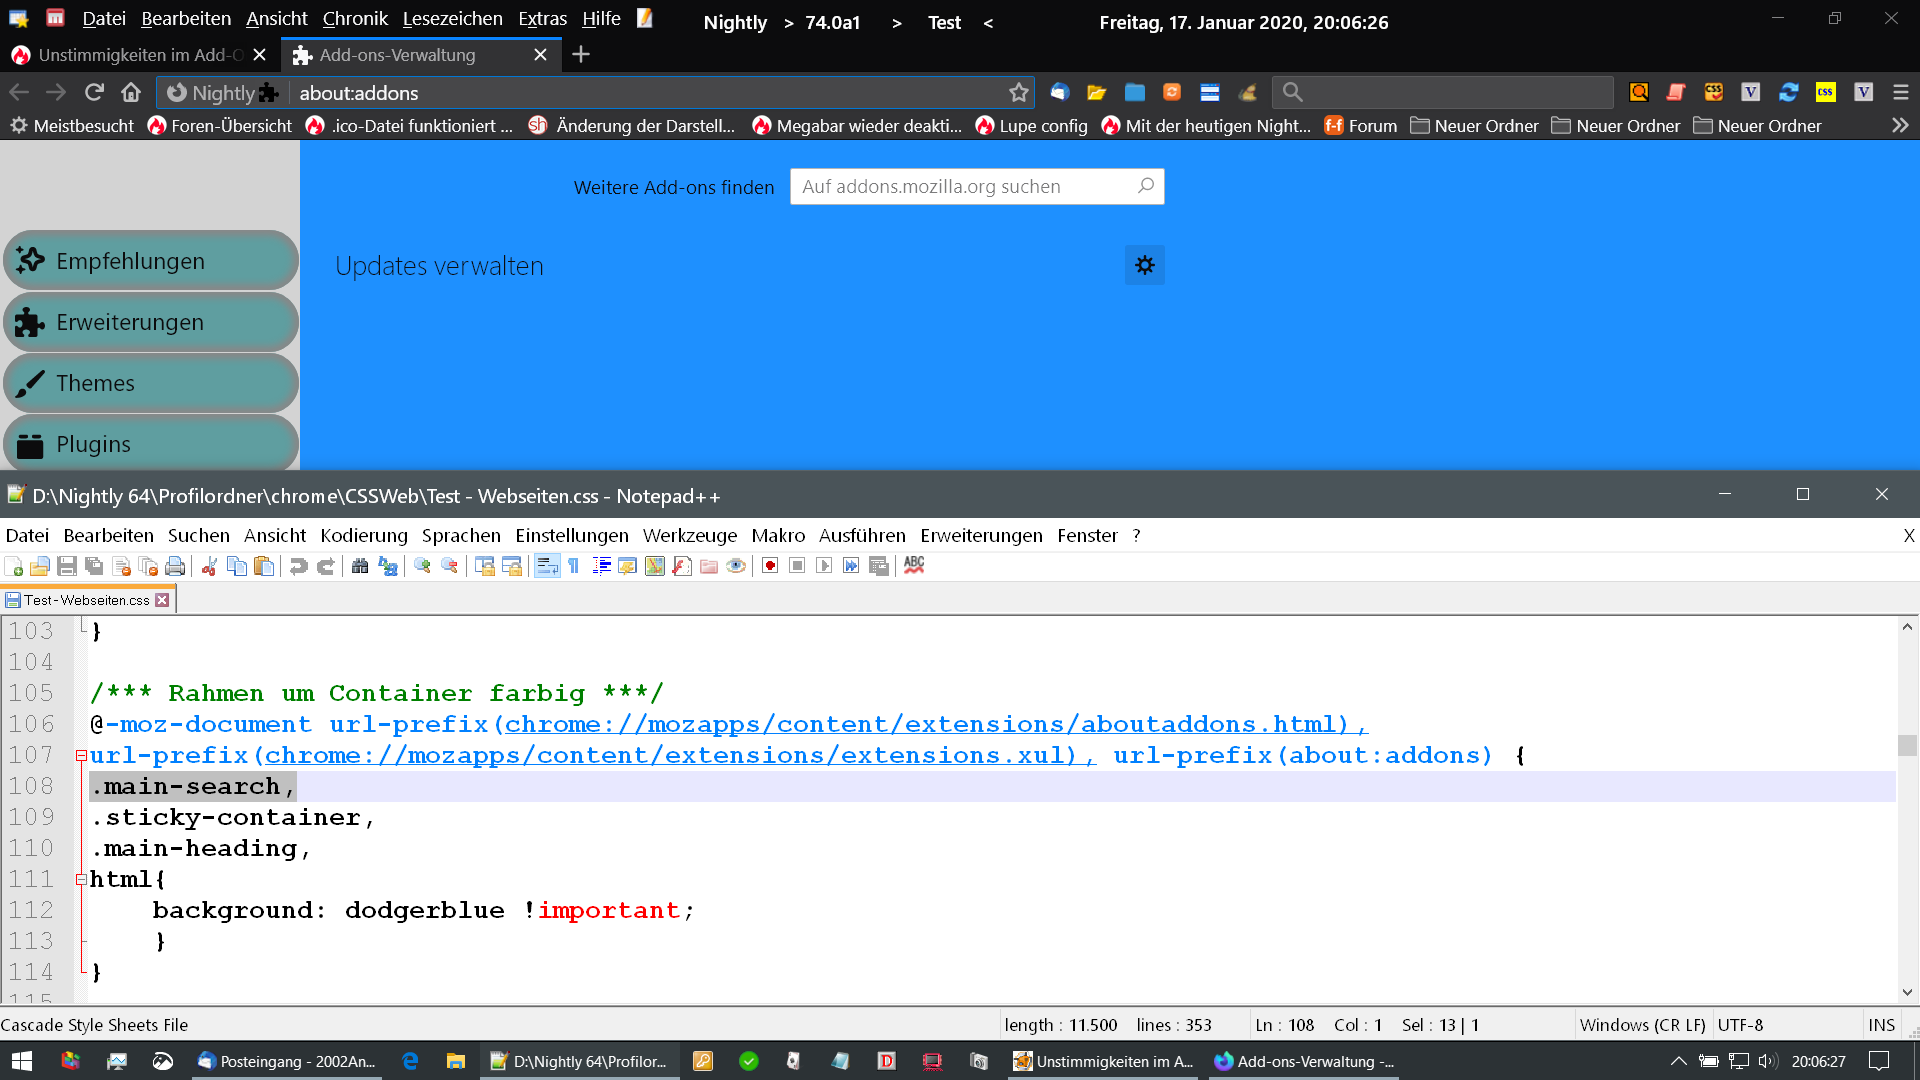1920x1080 pixels.
Task: Click the Cut scissors icon
Action: tap(209, 566)
